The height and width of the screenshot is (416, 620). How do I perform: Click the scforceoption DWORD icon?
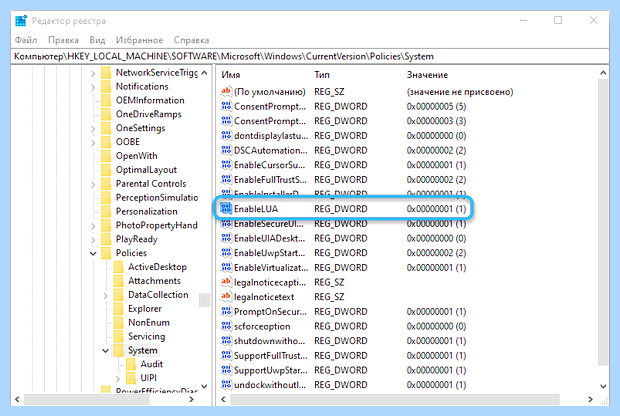[x=226, y=326]
